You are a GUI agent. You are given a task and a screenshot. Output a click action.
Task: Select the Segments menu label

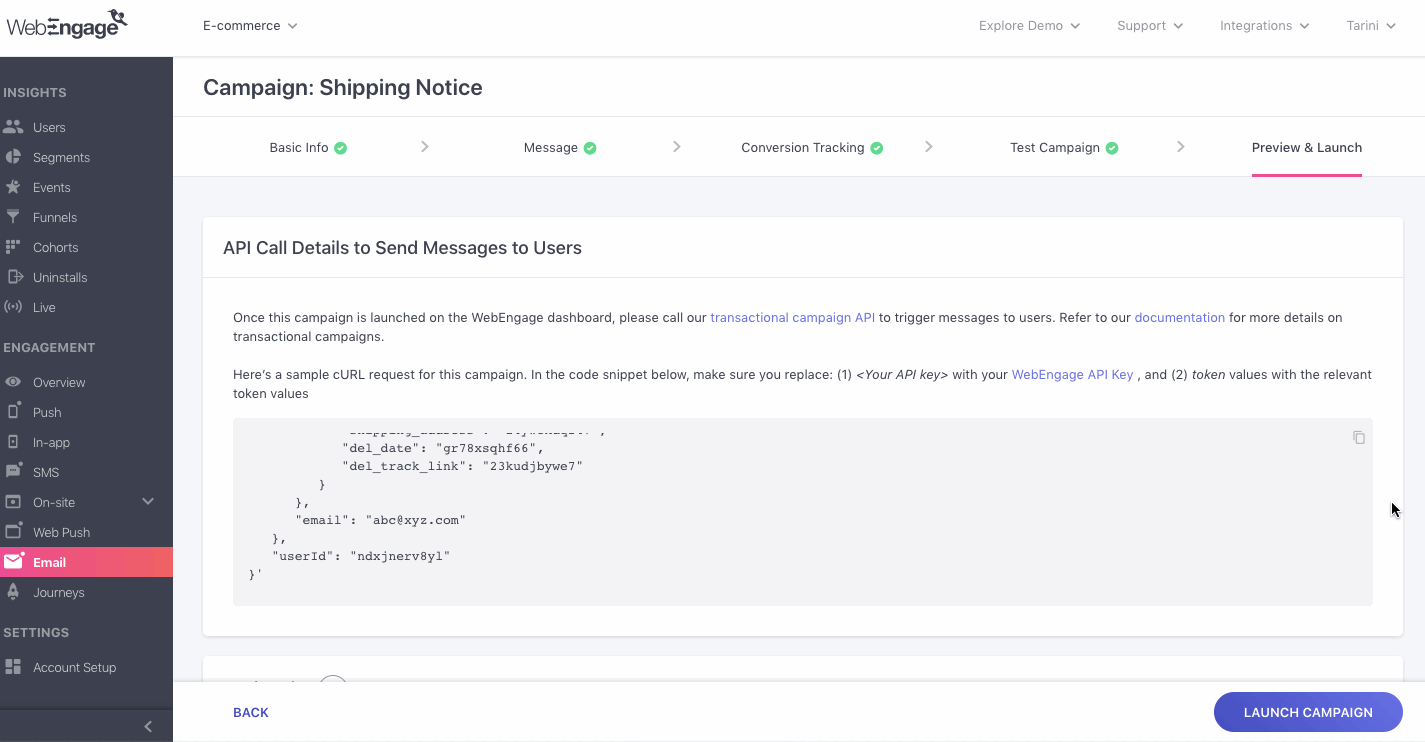(61, 158)
